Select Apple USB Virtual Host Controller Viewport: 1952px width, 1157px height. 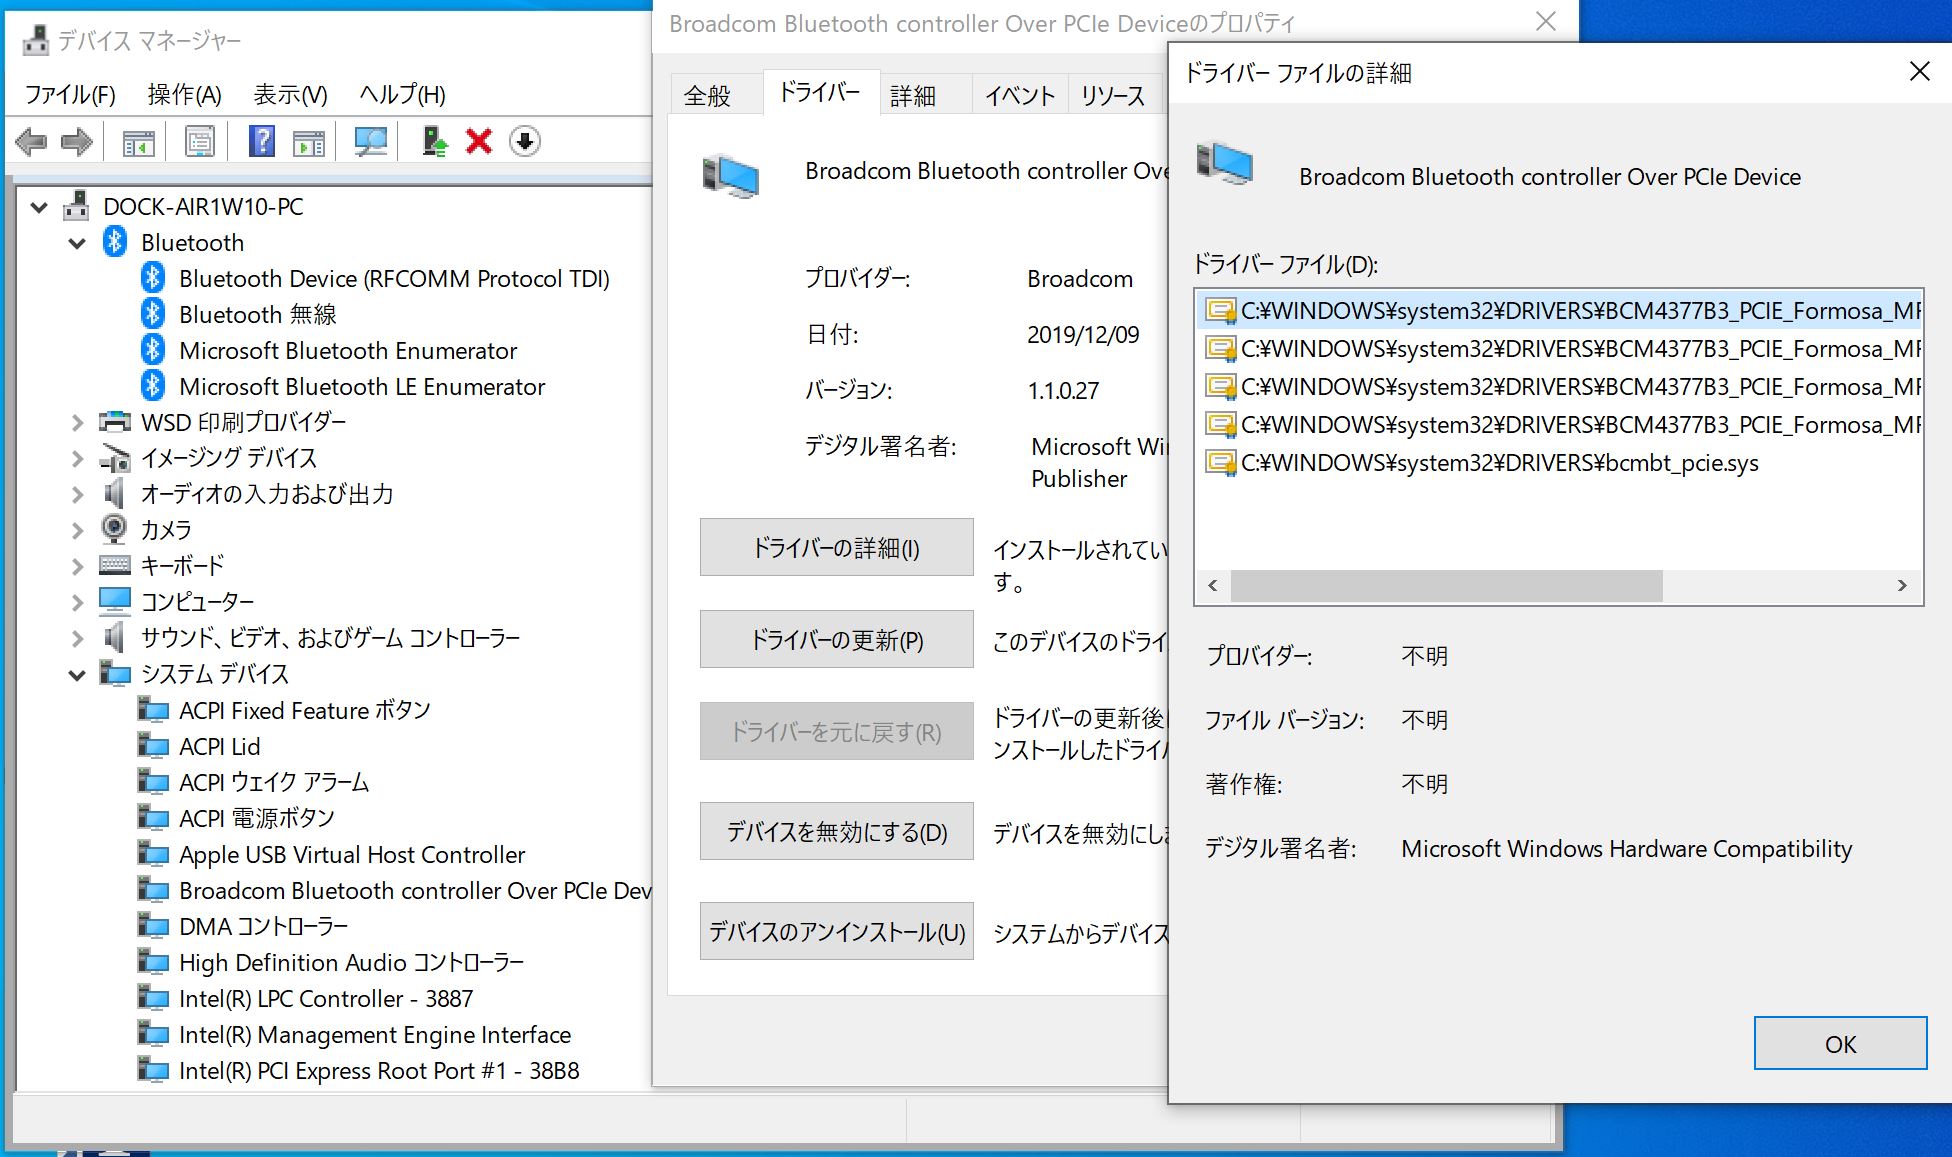pyautogui.click(x=351, y=855)
